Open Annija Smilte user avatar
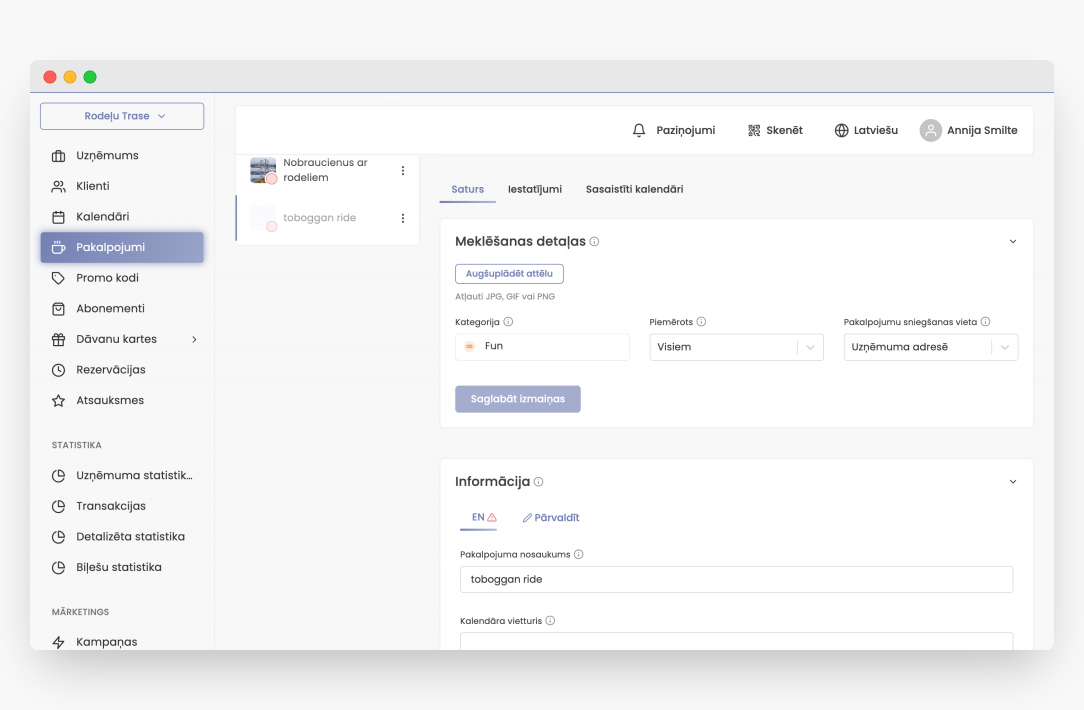The height and width of the screenshot is (710, 1084). [x=931, y=130]
